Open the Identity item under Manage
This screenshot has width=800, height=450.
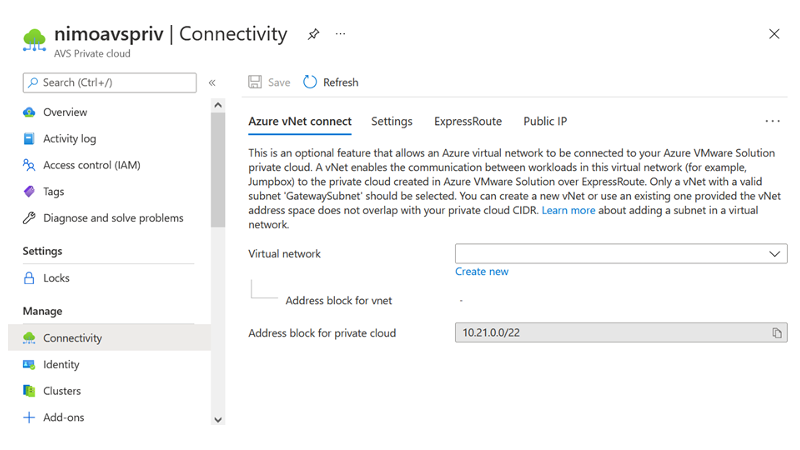[61, 365]
